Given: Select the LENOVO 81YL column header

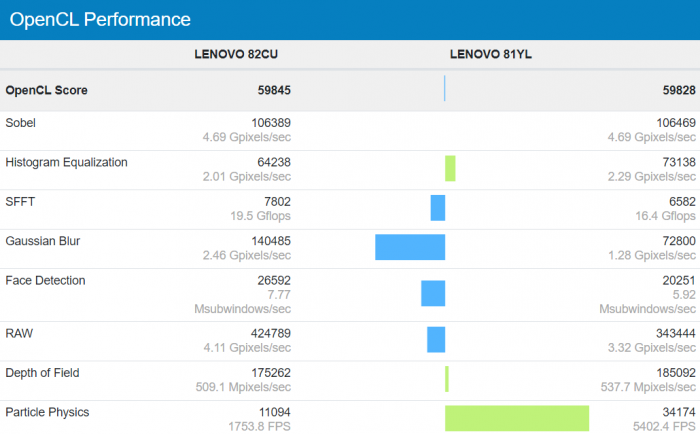Looking at the screenshot, I should pos(491,54).
